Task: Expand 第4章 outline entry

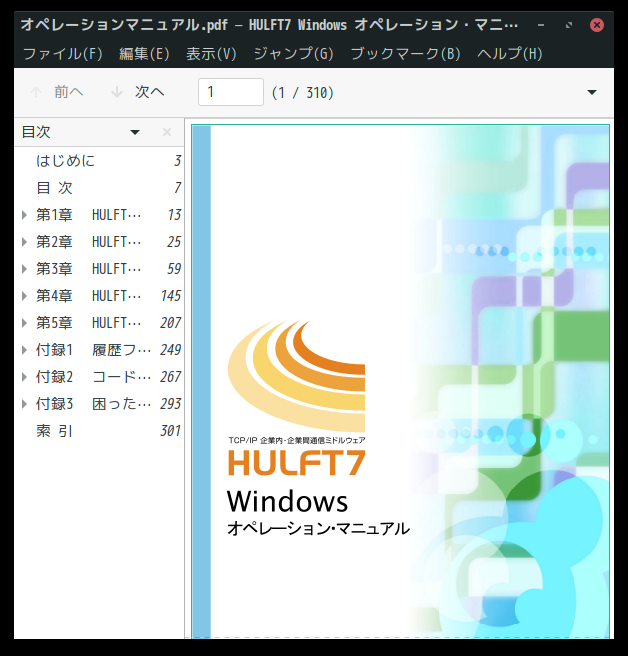Action: point(24,296)
